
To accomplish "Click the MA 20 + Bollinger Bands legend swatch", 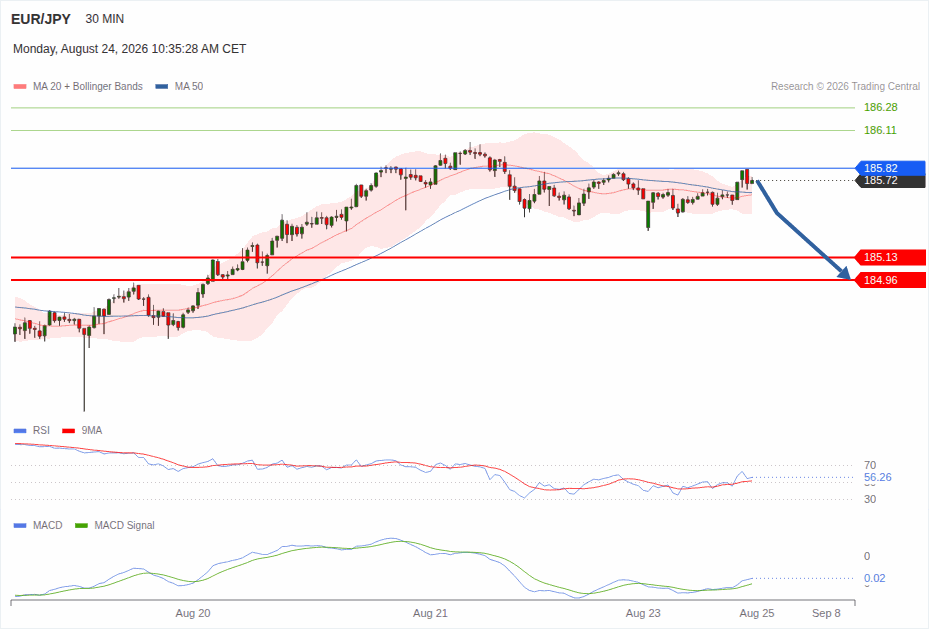I will coord(20,86).
